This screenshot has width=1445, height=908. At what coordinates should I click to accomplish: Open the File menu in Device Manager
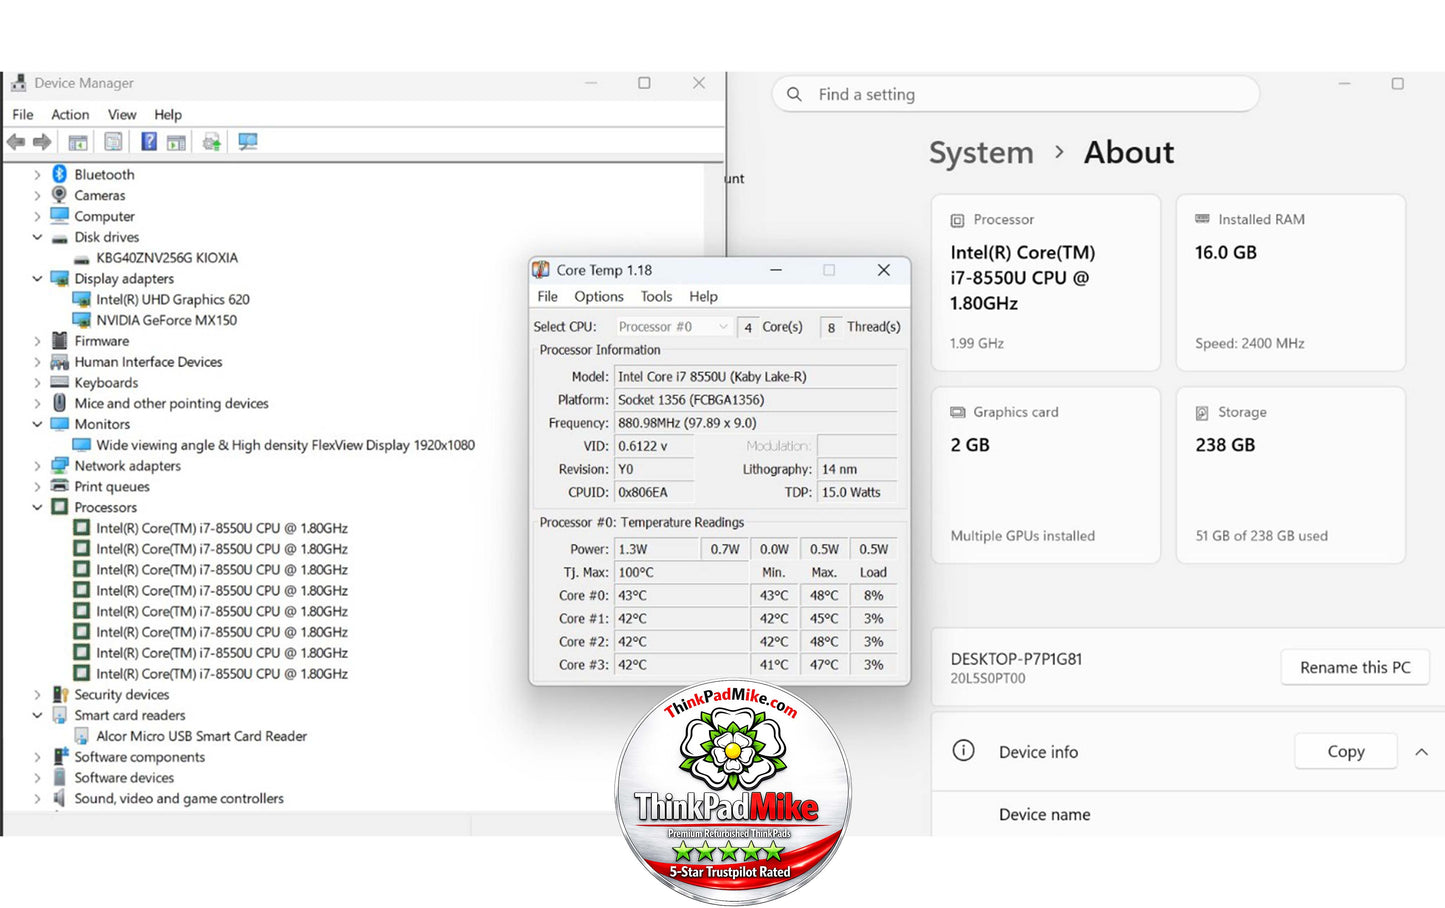click(23, 114)
